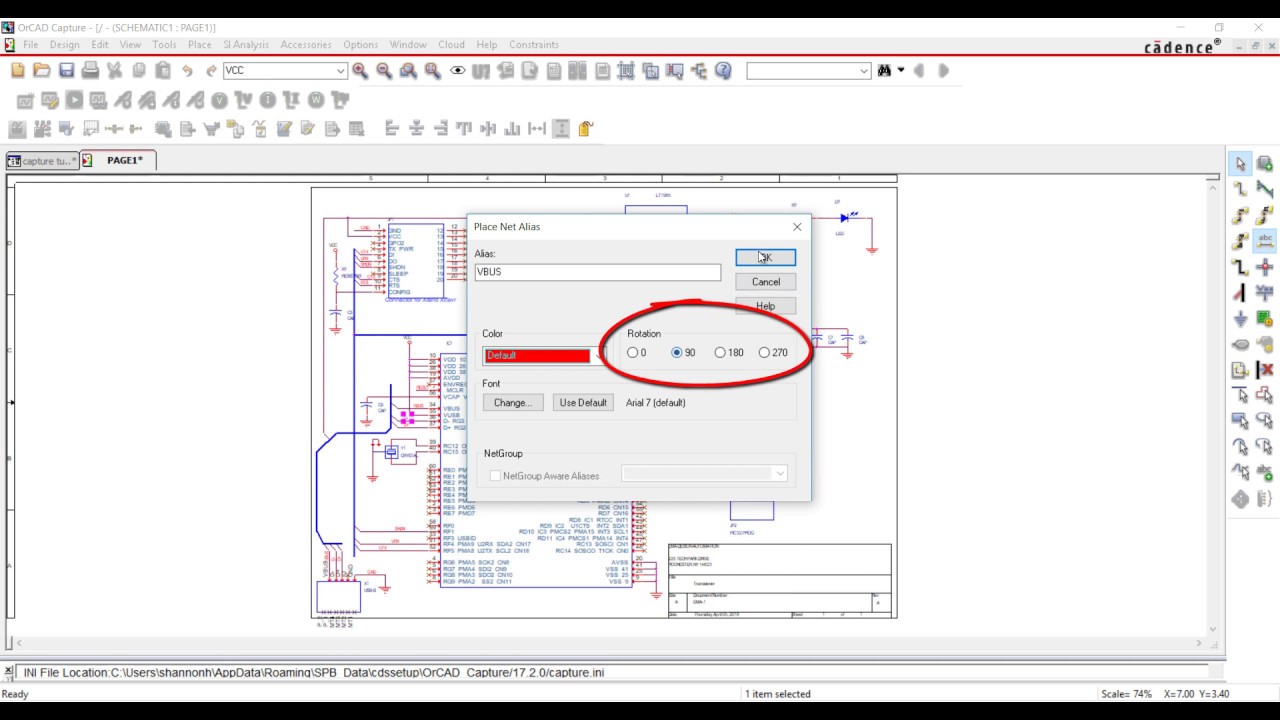
Task: Click the Change... font button
Action: [x=512, y=402]
